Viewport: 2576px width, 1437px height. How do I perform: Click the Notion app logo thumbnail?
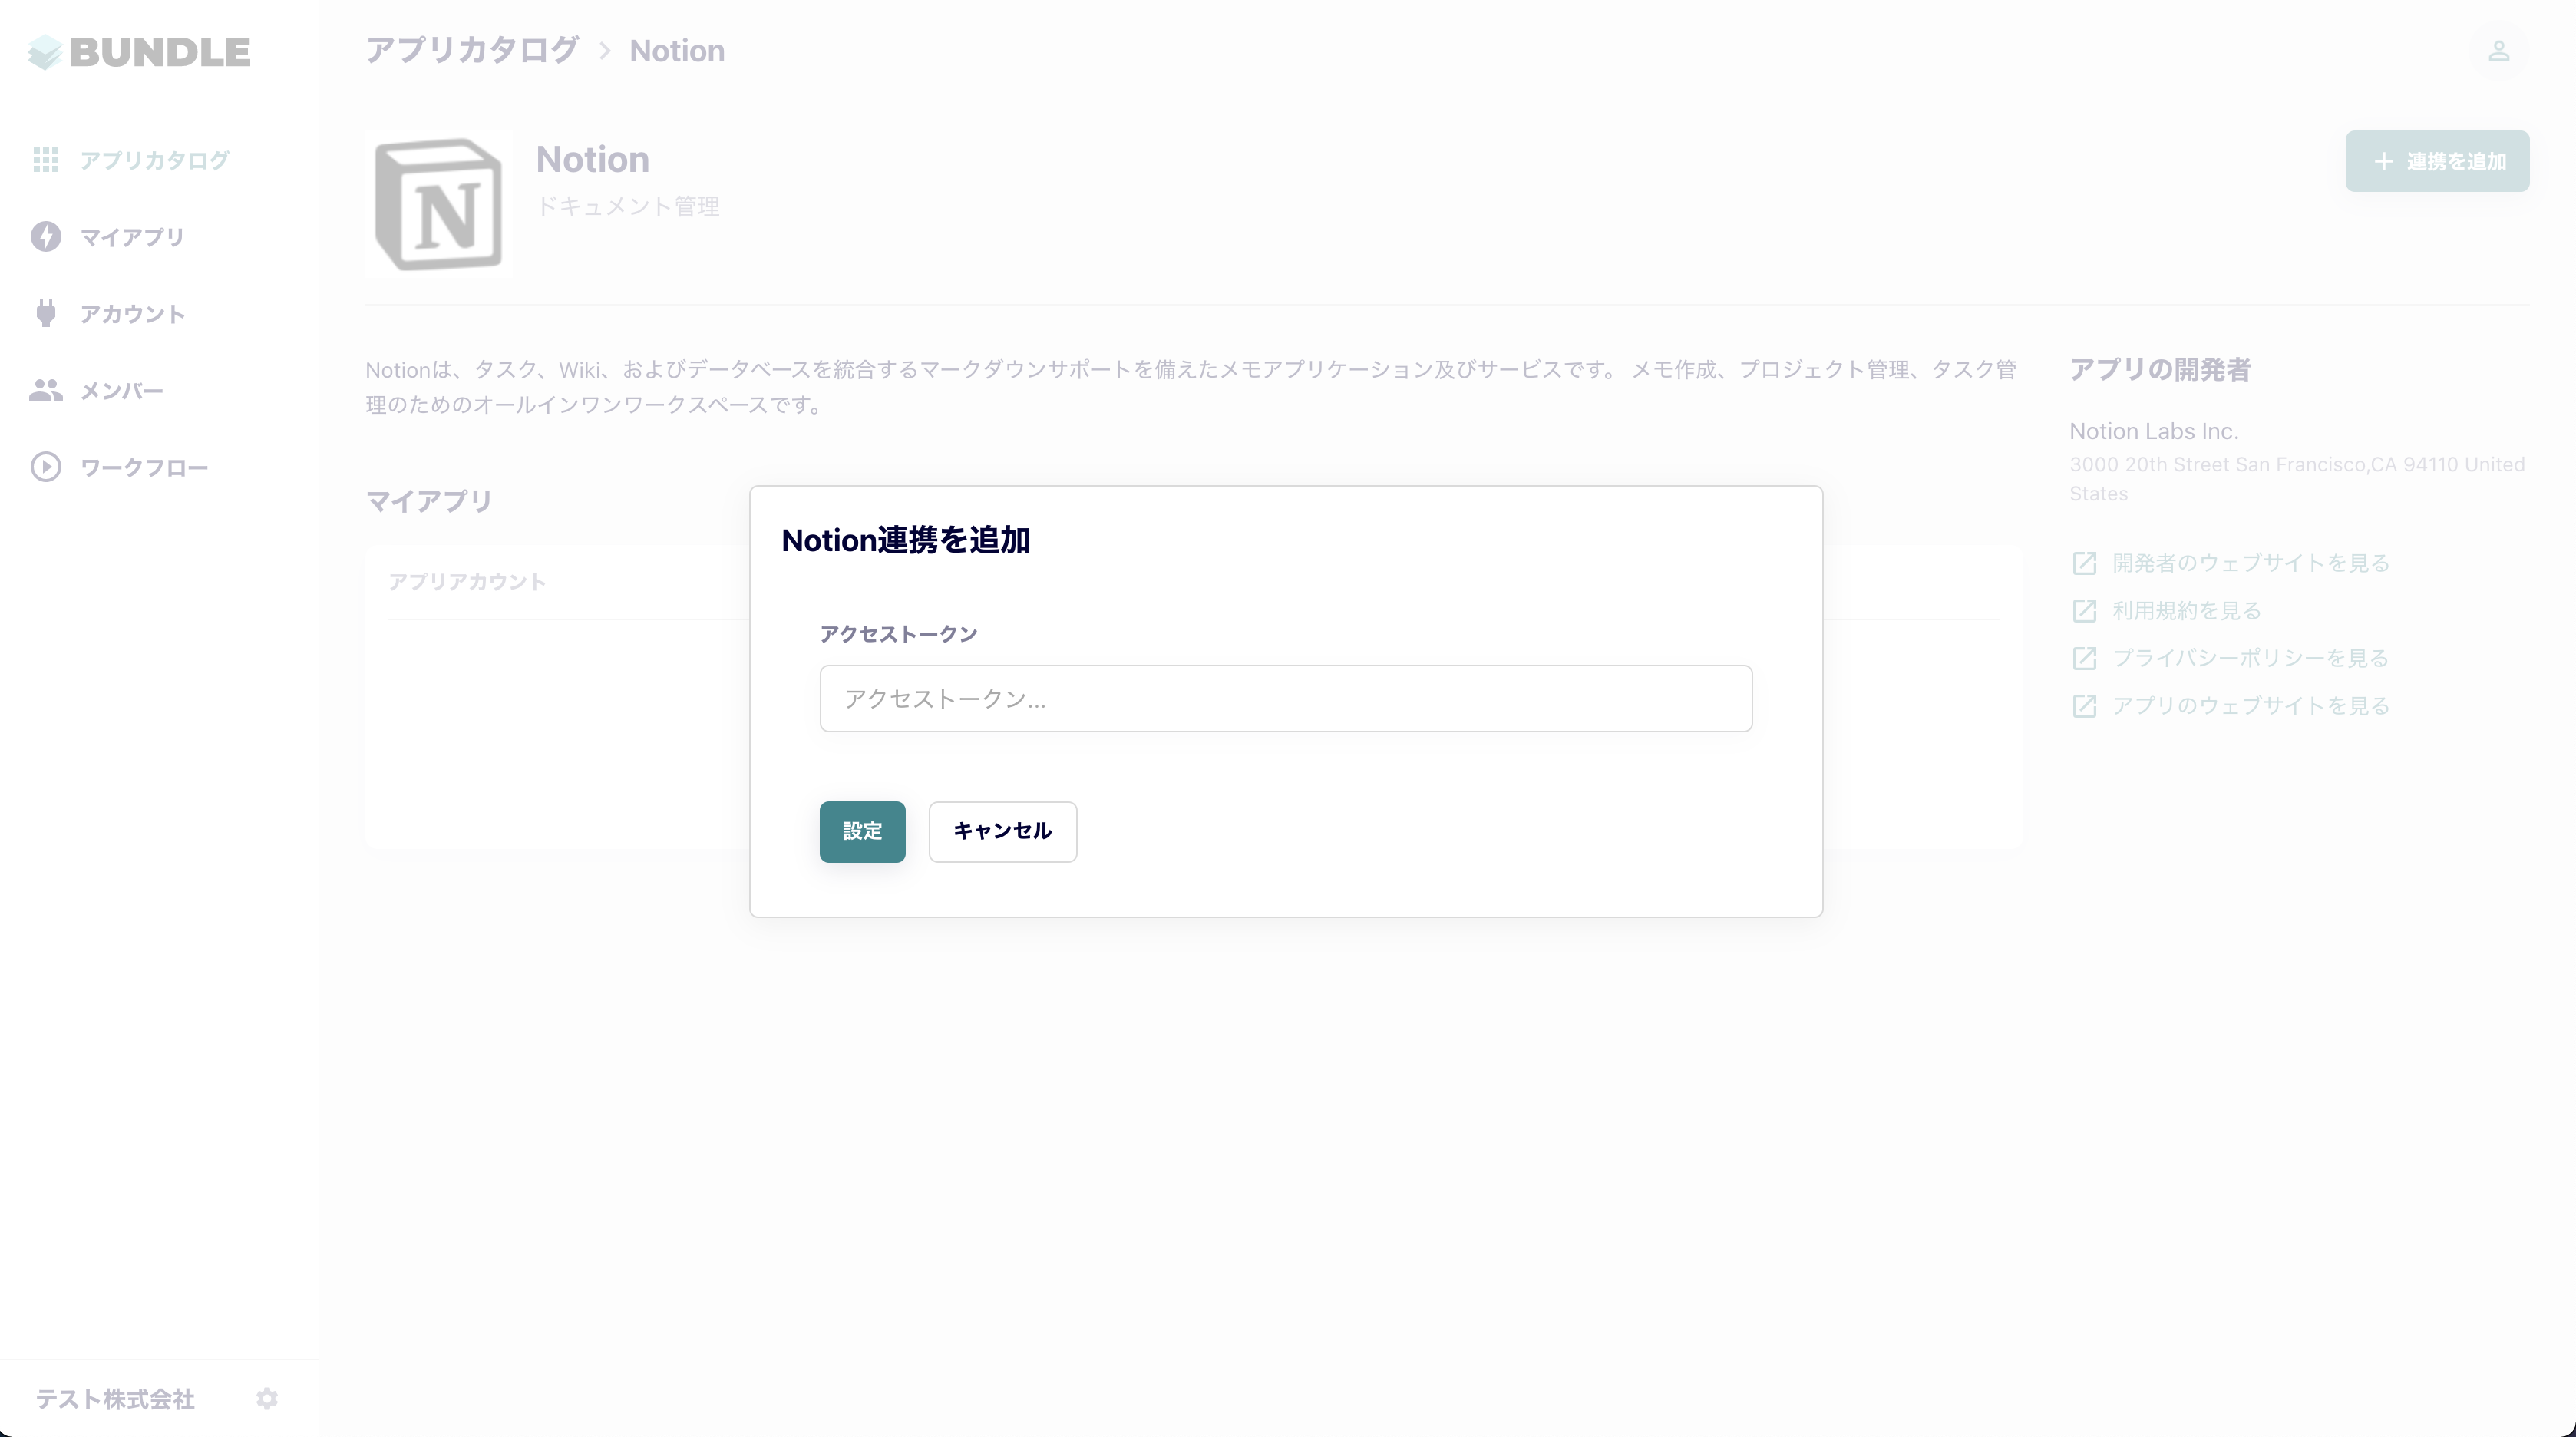tap(439, 204)
